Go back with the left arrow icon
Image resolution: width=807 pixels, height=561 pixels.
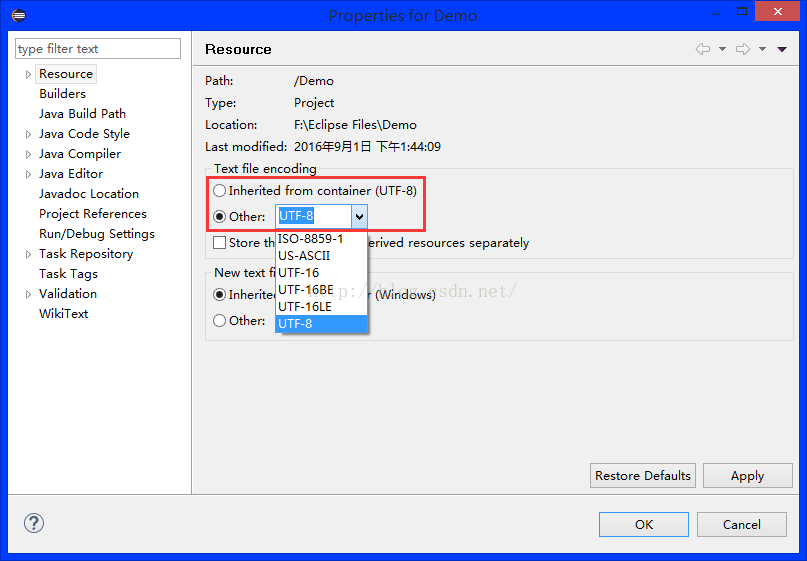[703, 49]
